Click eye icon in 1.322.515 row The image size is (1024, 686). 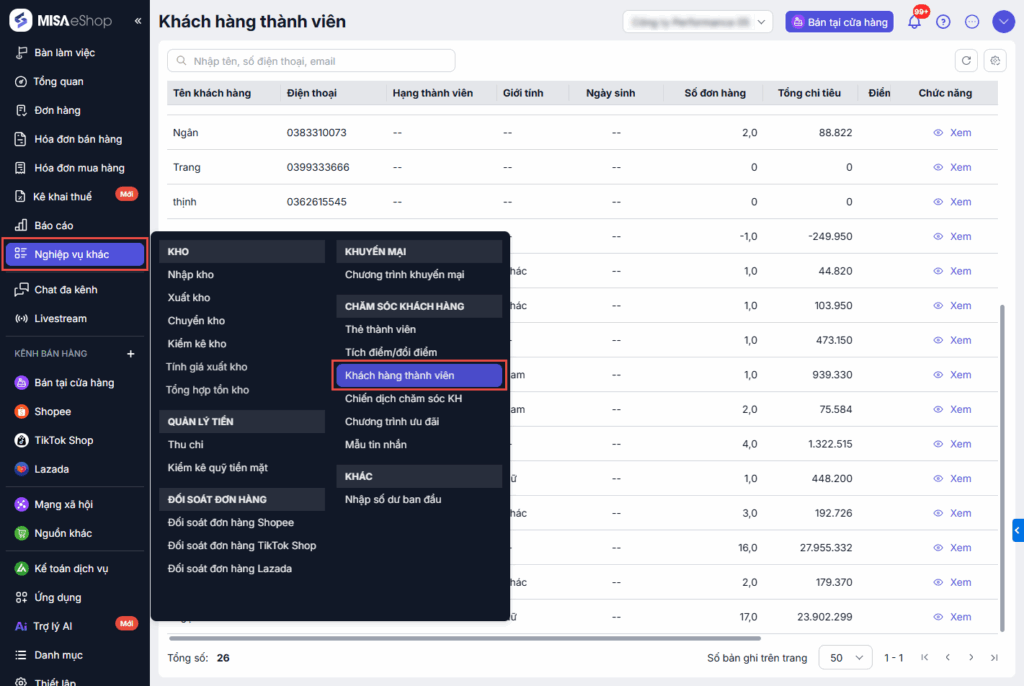coord(938,444)
